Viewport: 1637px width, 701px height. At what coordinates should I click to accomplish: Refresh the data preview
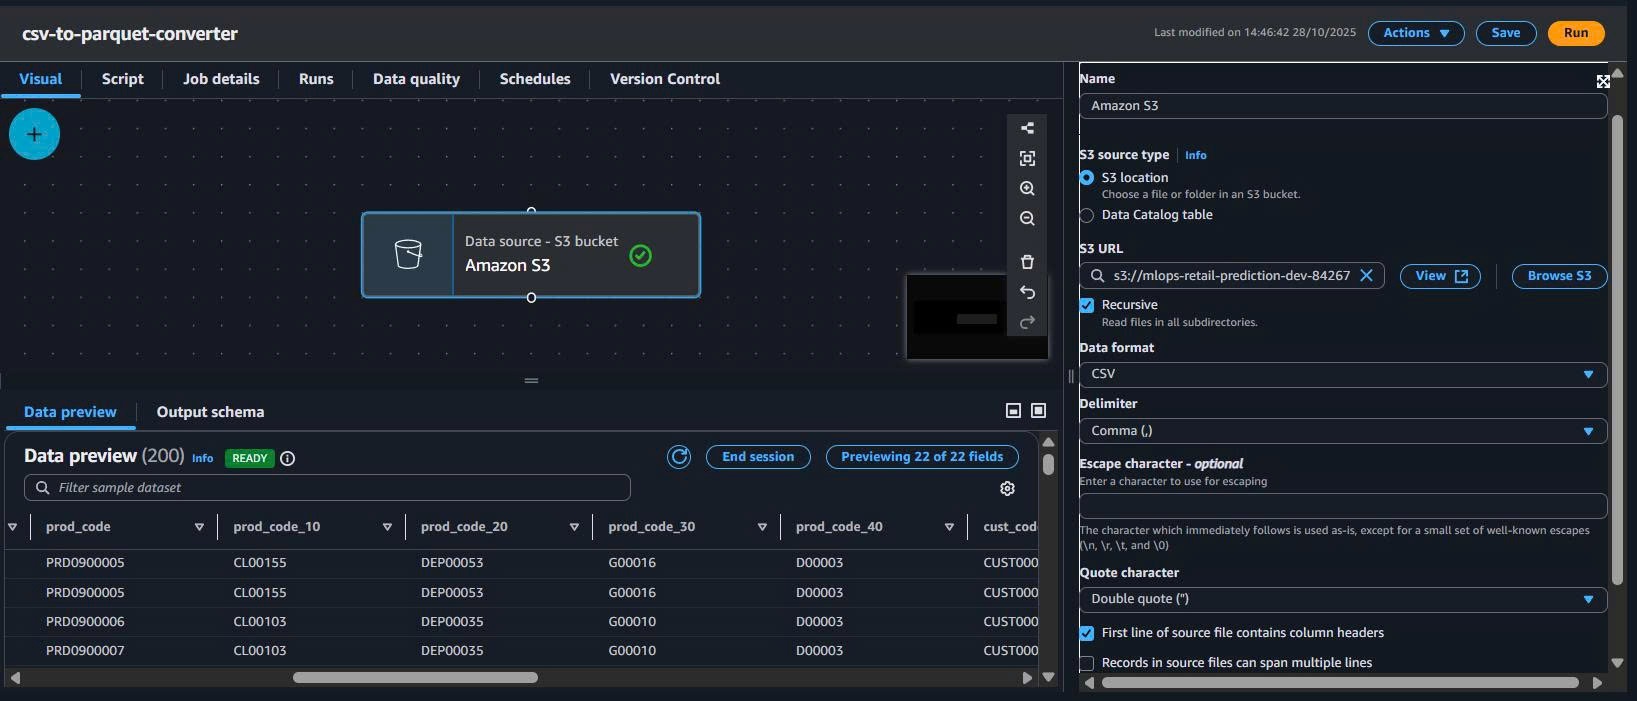click(x=679, y=457)
